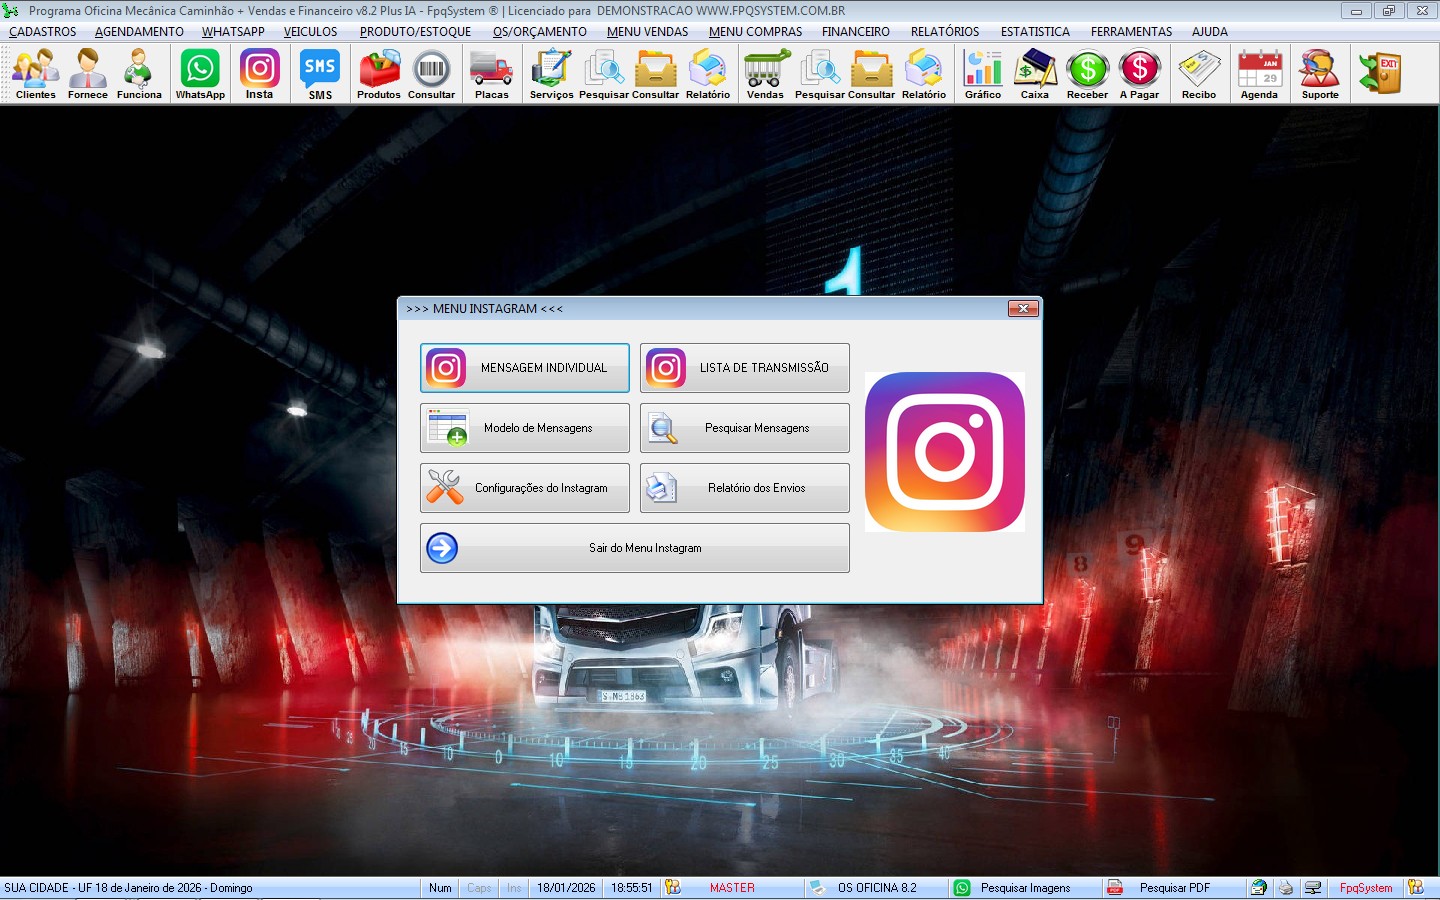Screen dimensions: 1440x900
Task: Expand the CADASTROS menu
Action: click(x=43, y=32)
